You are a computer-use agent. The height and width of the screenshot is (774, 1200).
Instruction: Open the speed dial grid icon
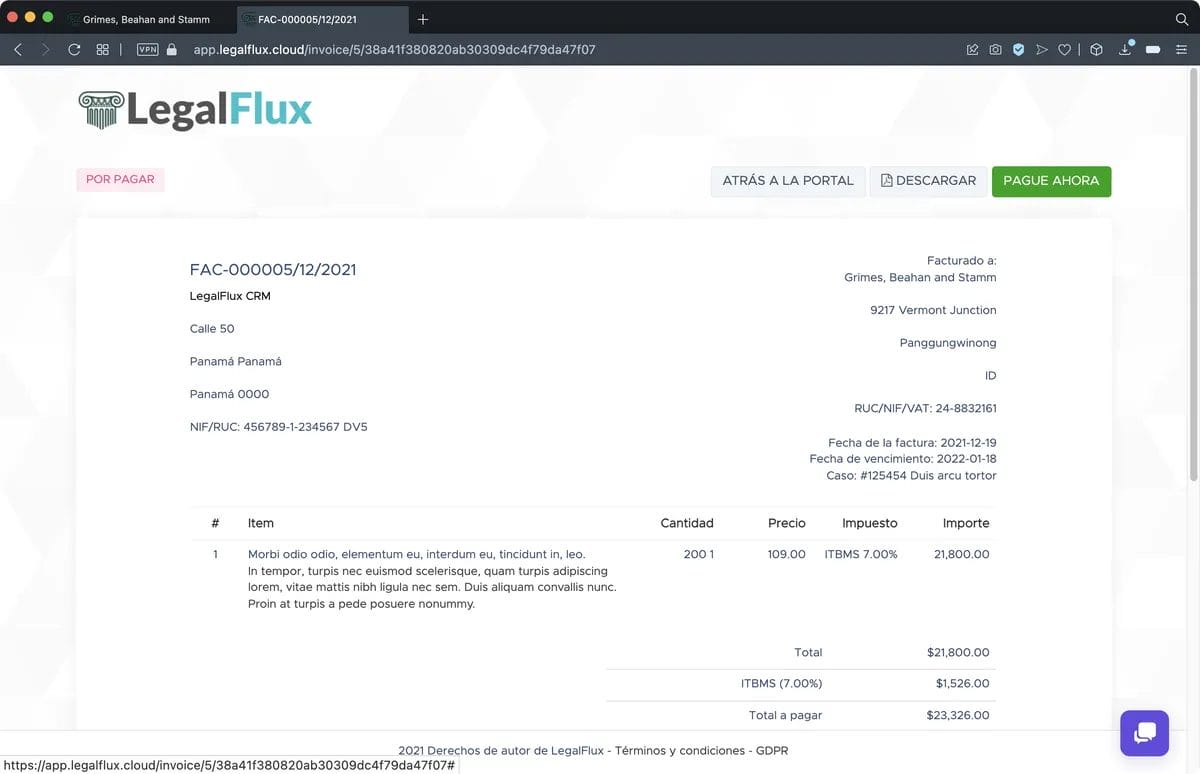pos(102,49)
